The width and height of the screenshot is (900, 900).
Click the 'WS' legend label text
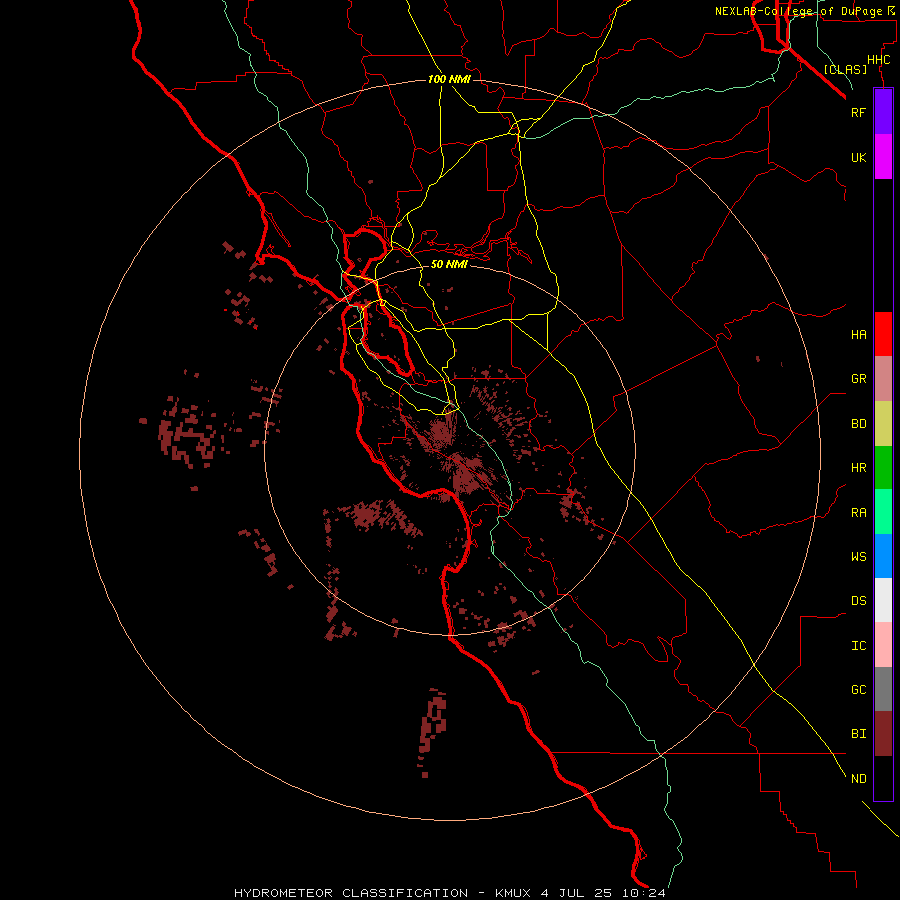click(858, 556)
